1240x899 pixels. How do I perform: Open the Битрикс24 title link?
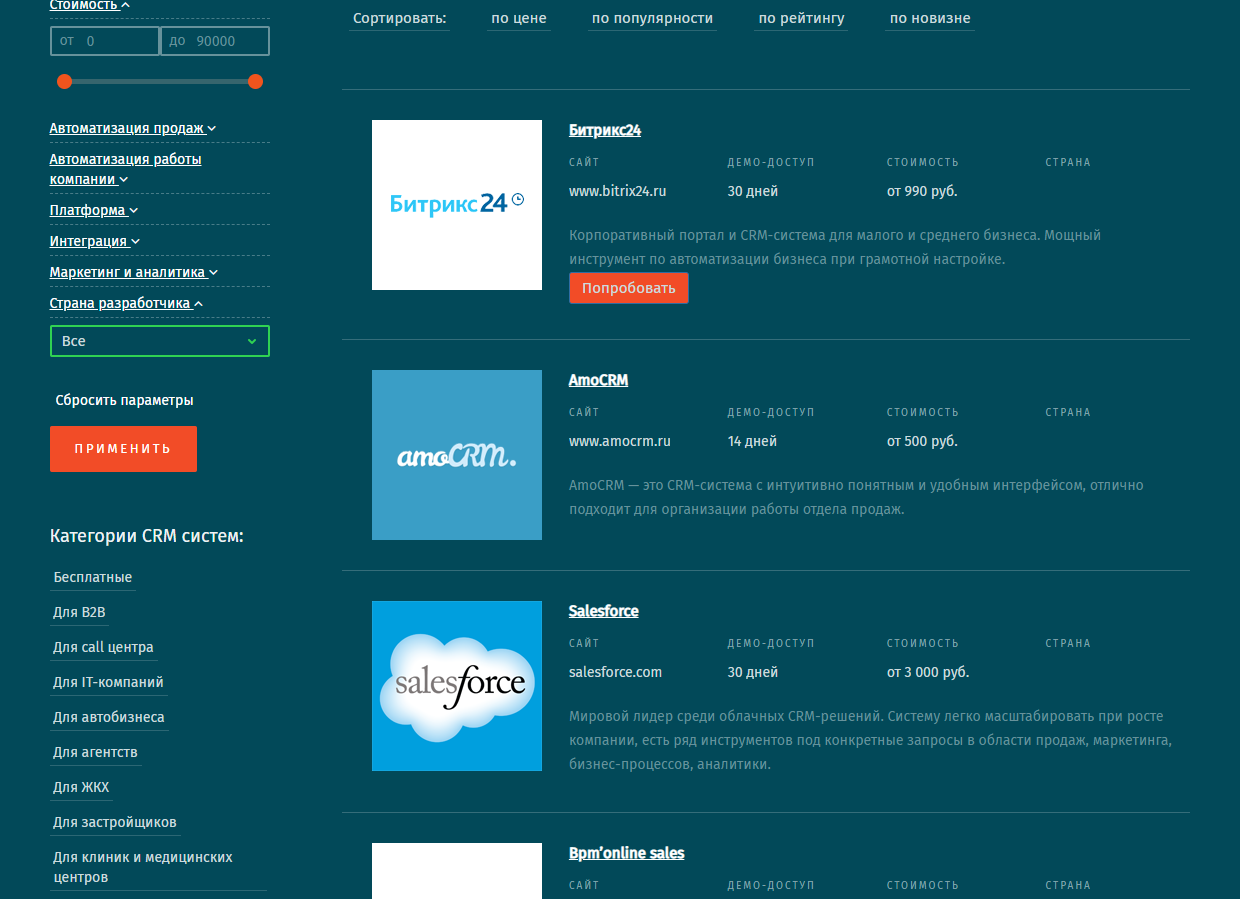point(605,130)
